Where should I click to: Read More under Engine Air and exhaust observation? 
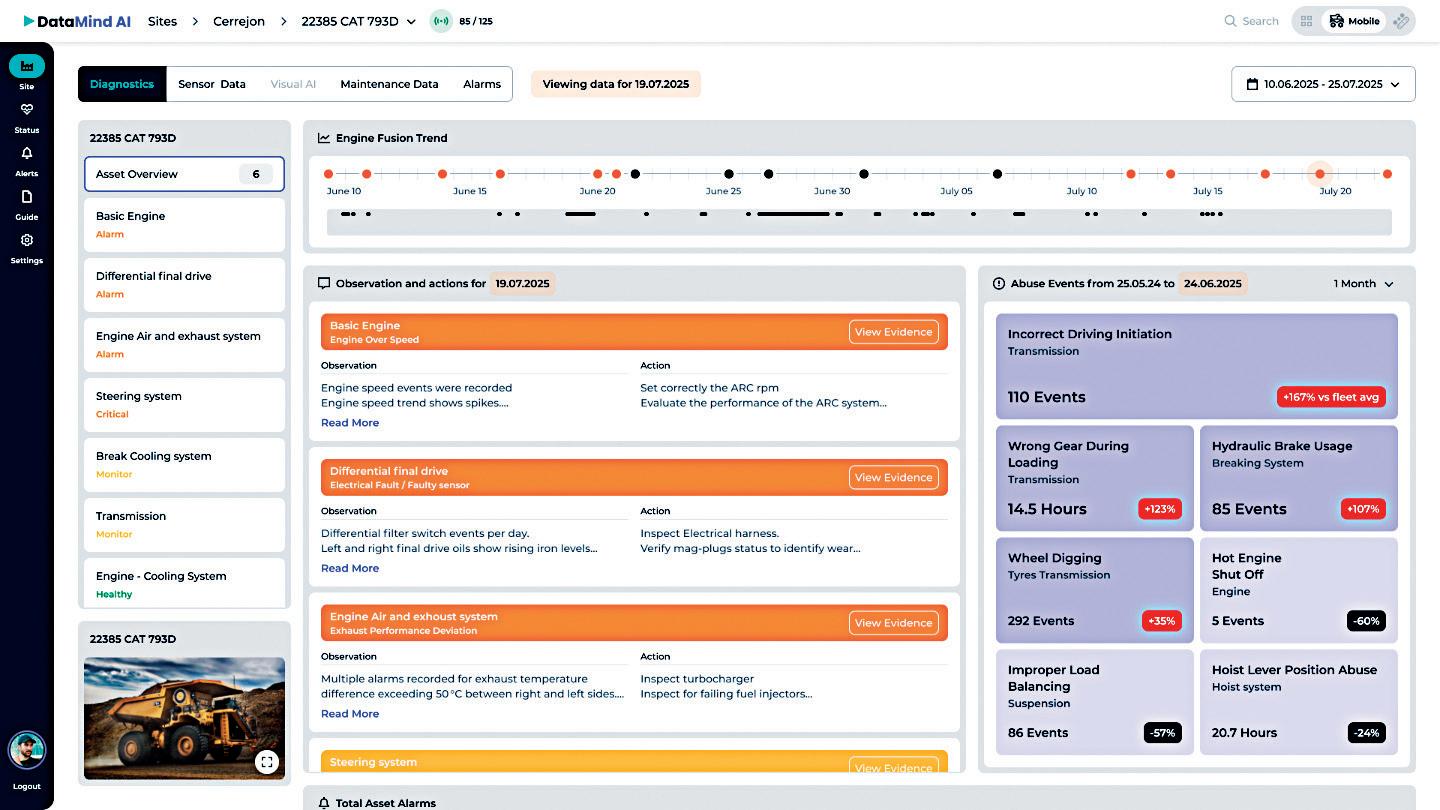click(350, 714)
